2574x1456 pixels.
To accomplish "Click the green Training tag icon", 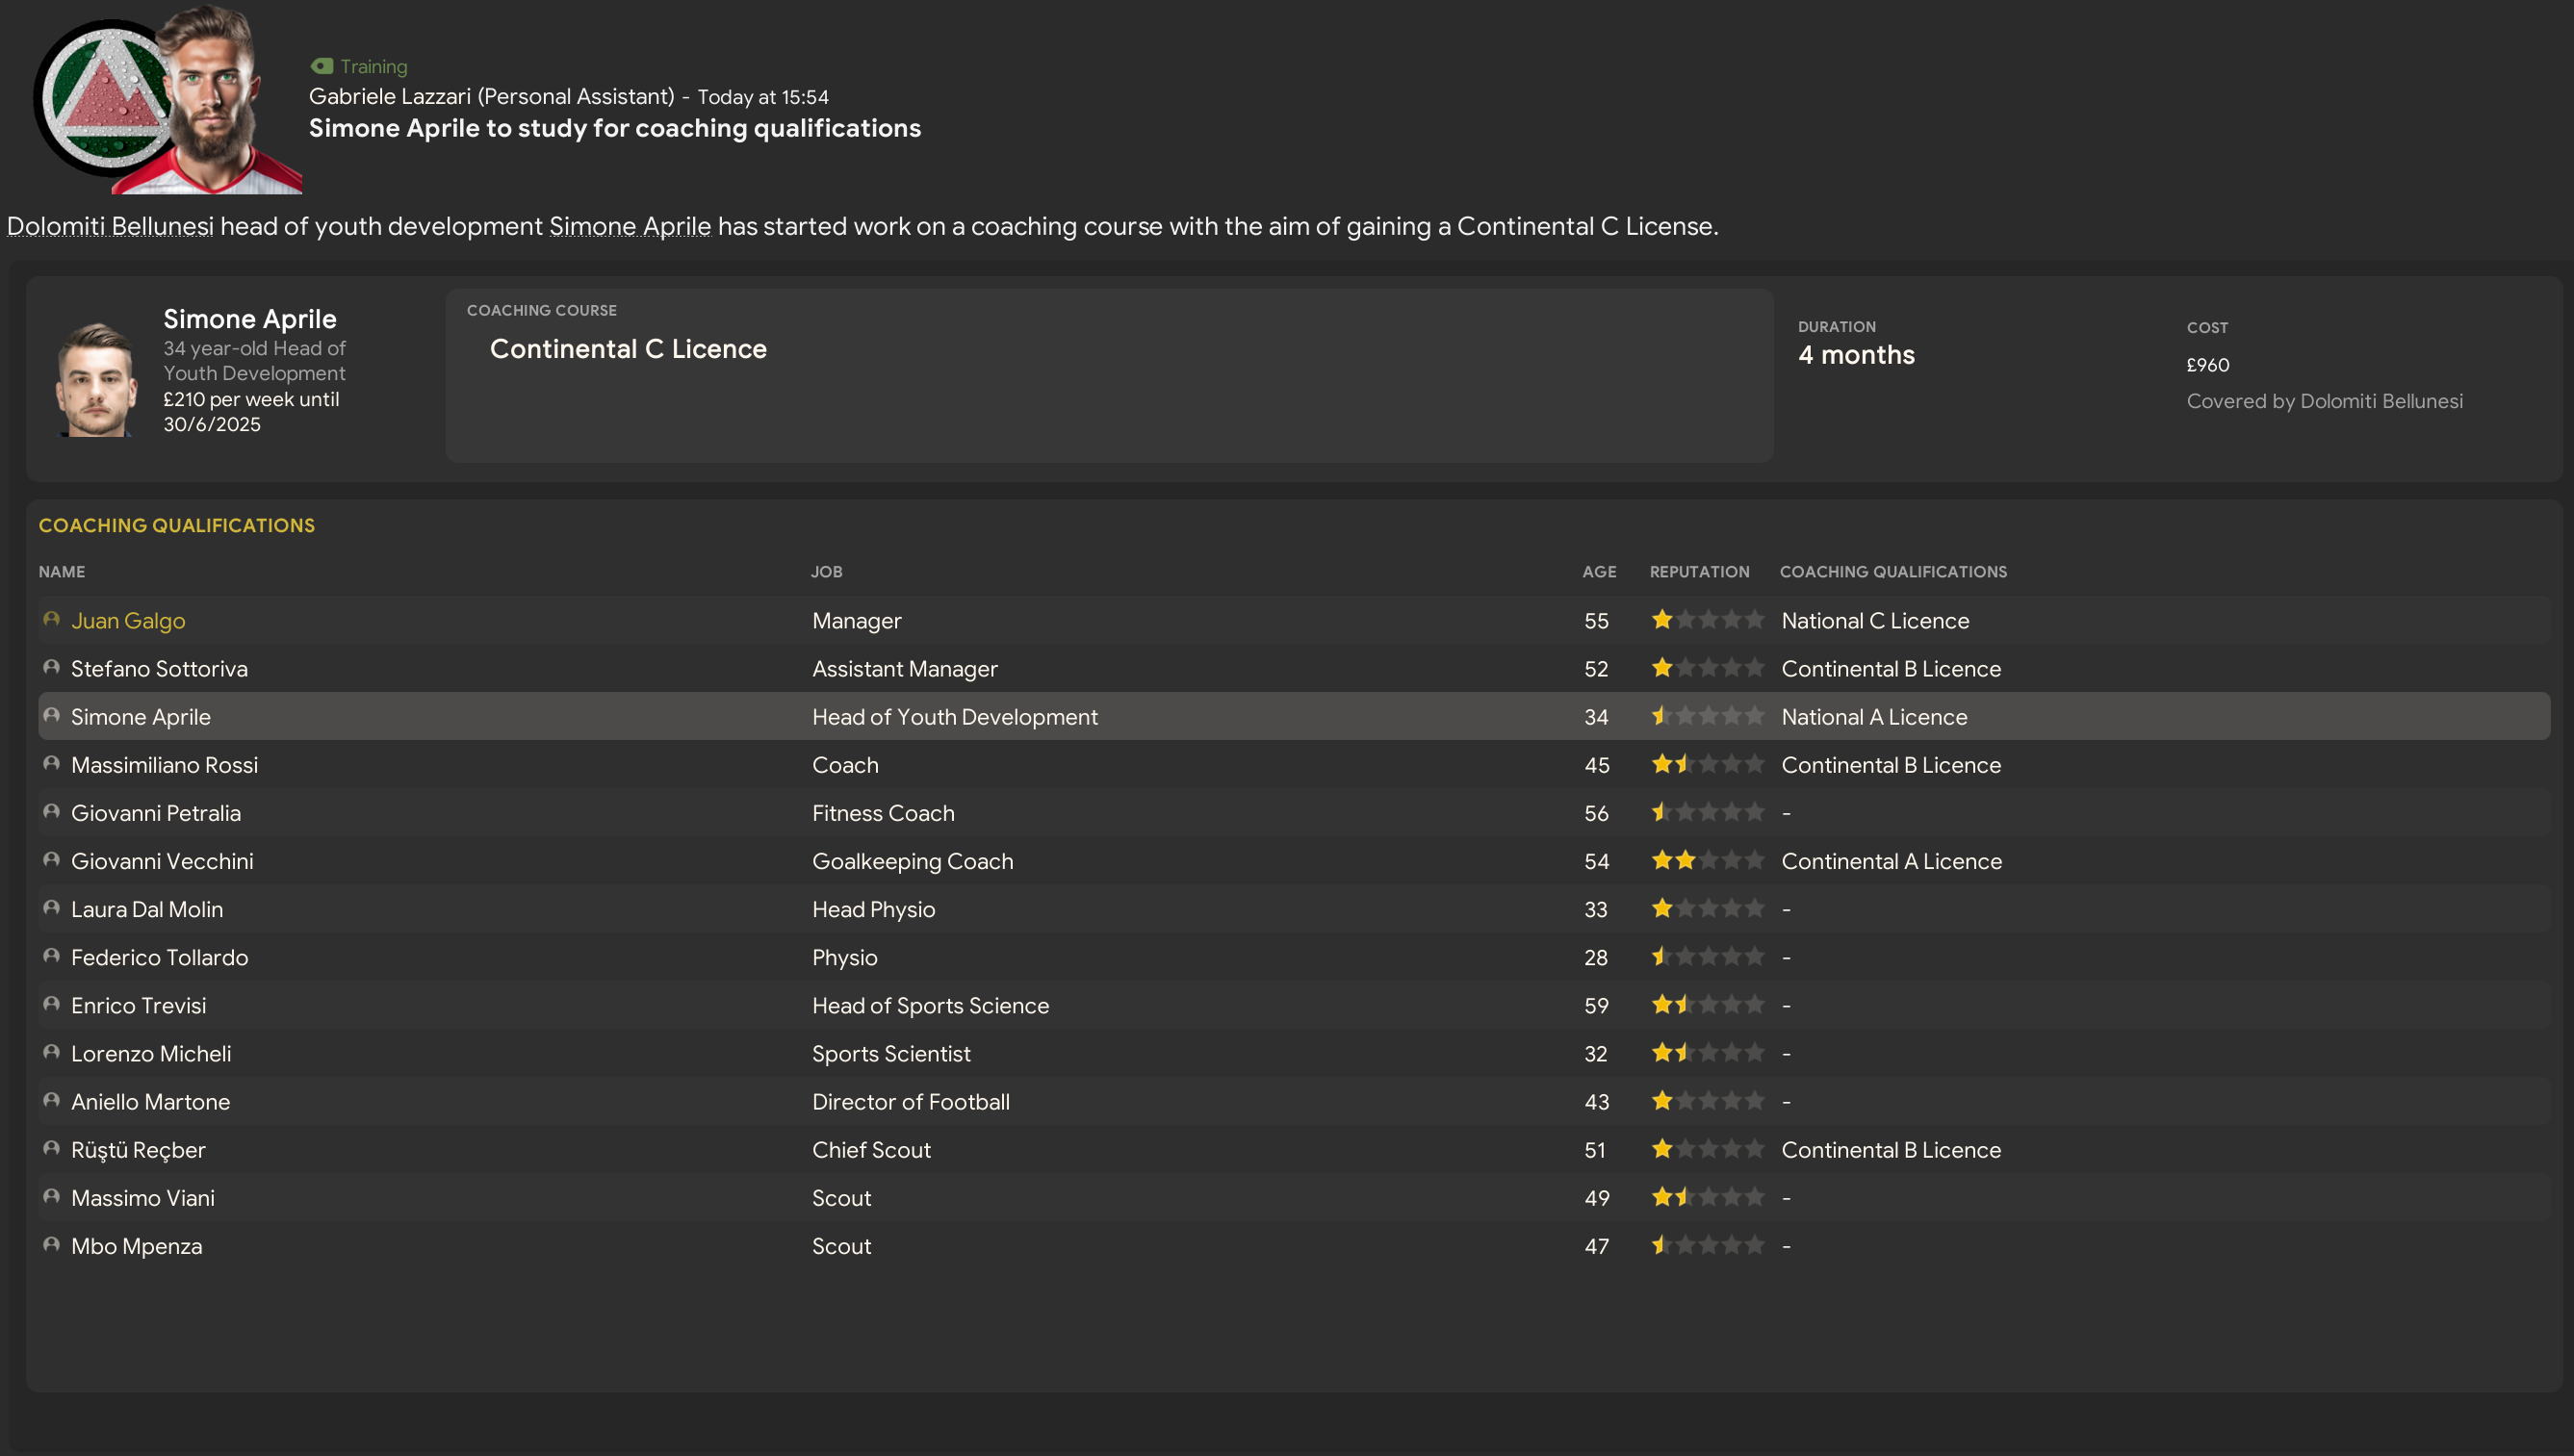I will tap(321, 66).
